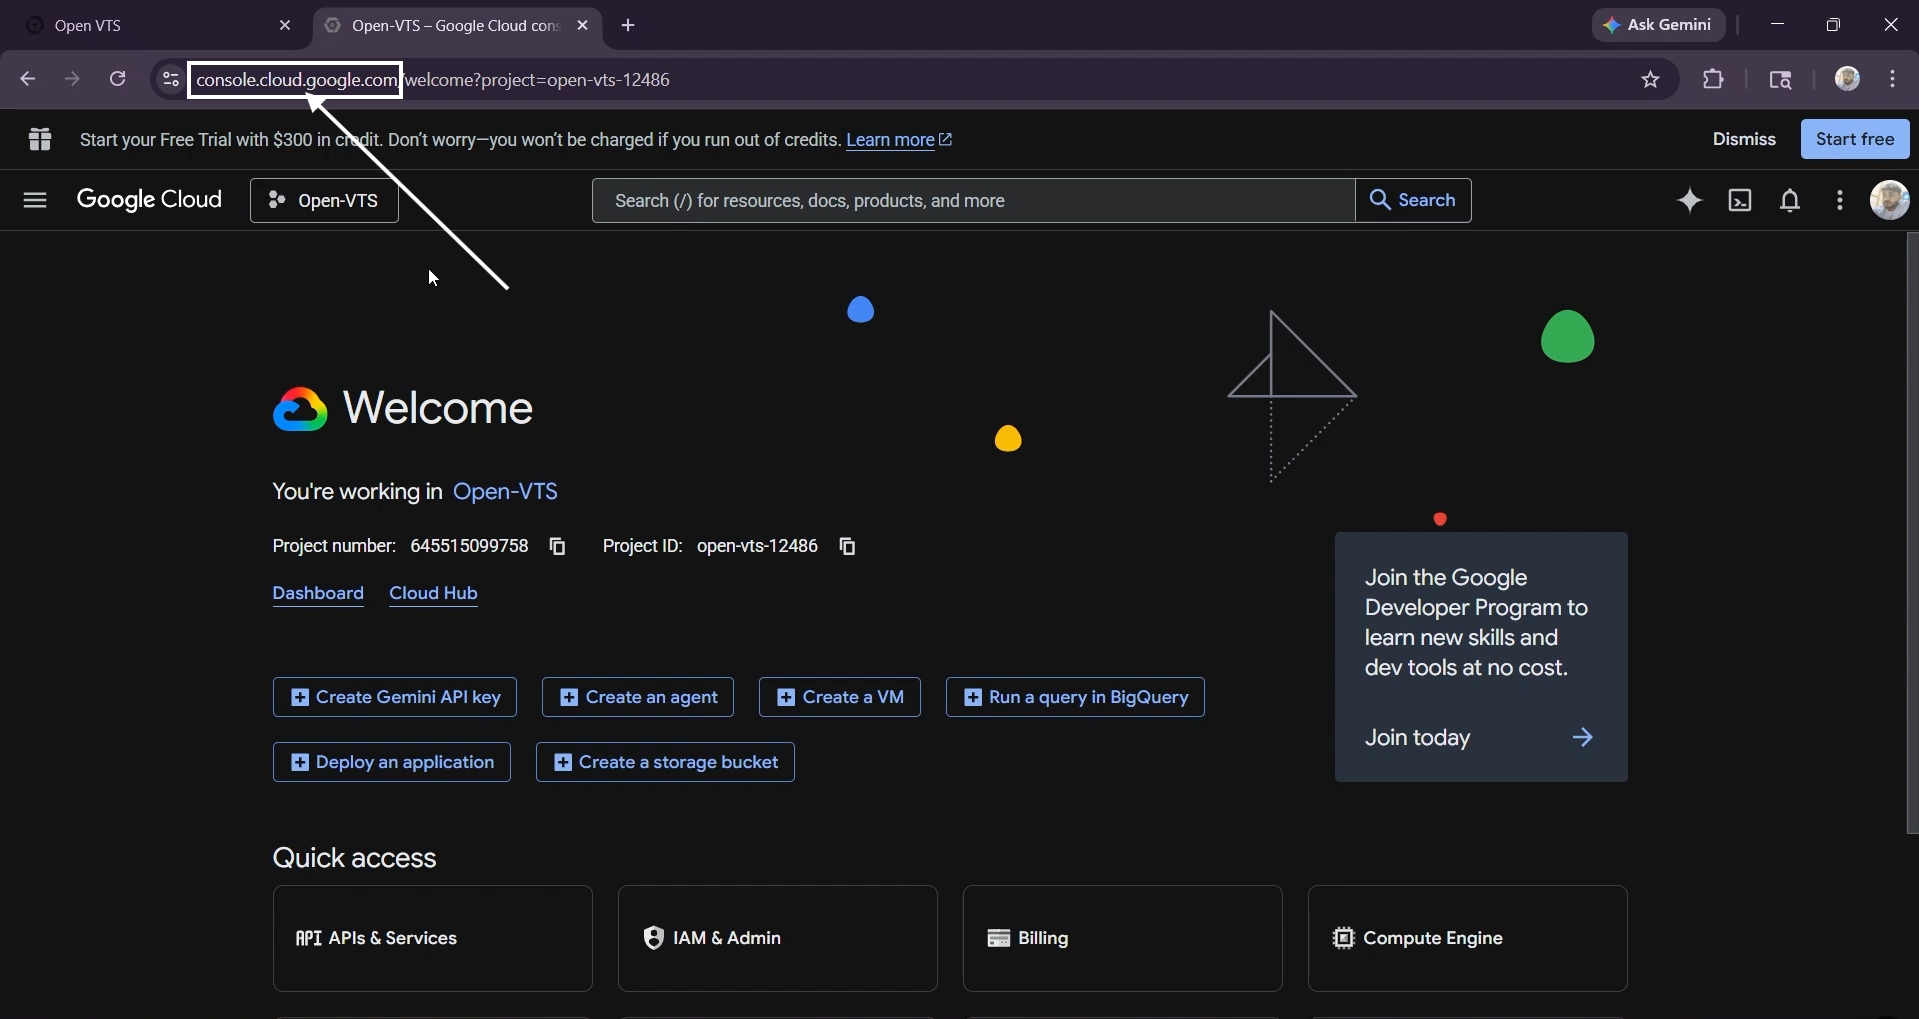Close the Open VTS browser tab

(285, 26)
